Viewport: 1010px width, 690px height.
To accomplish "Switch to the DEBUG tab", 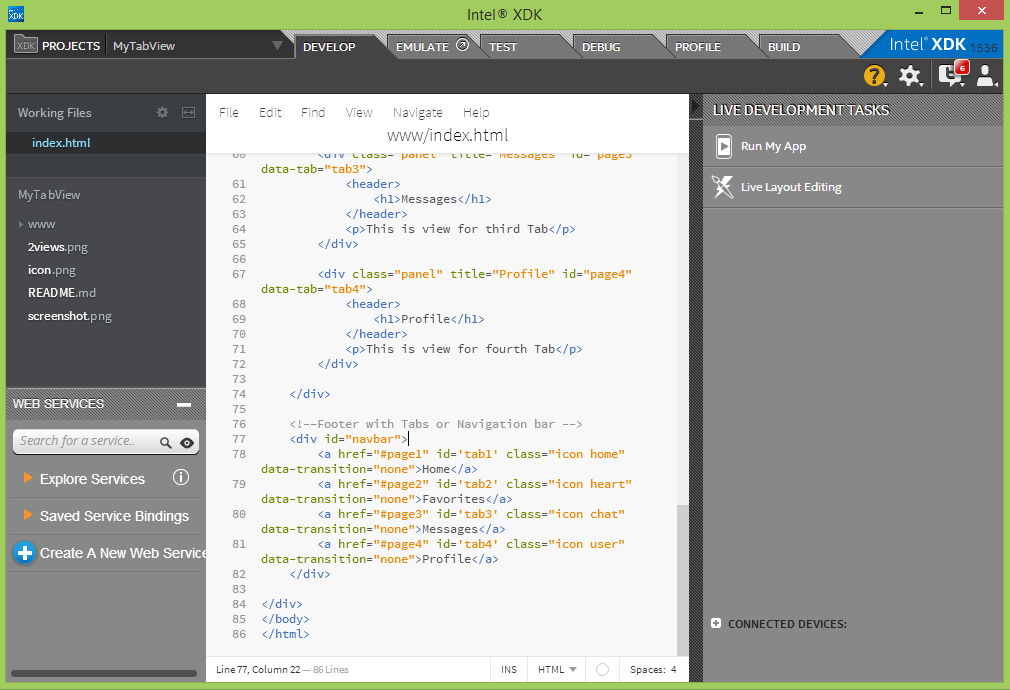I will [x=601, y=47].
